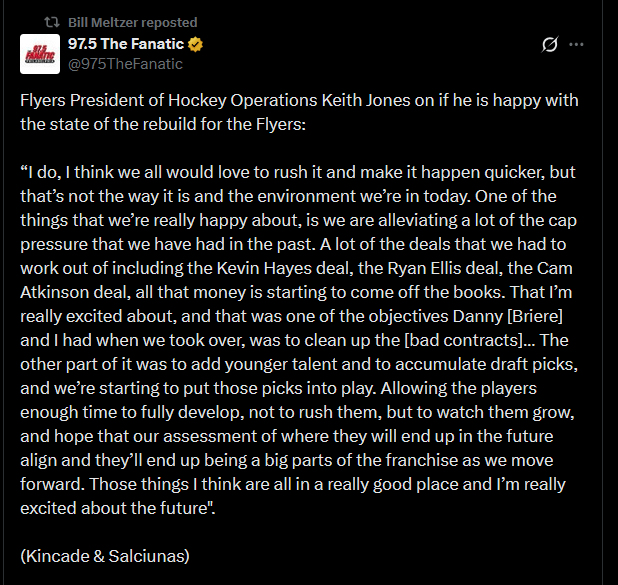Click the gold verified badge
The height and width of the screenshot is (585, 618).
click(x=197, y=45)
